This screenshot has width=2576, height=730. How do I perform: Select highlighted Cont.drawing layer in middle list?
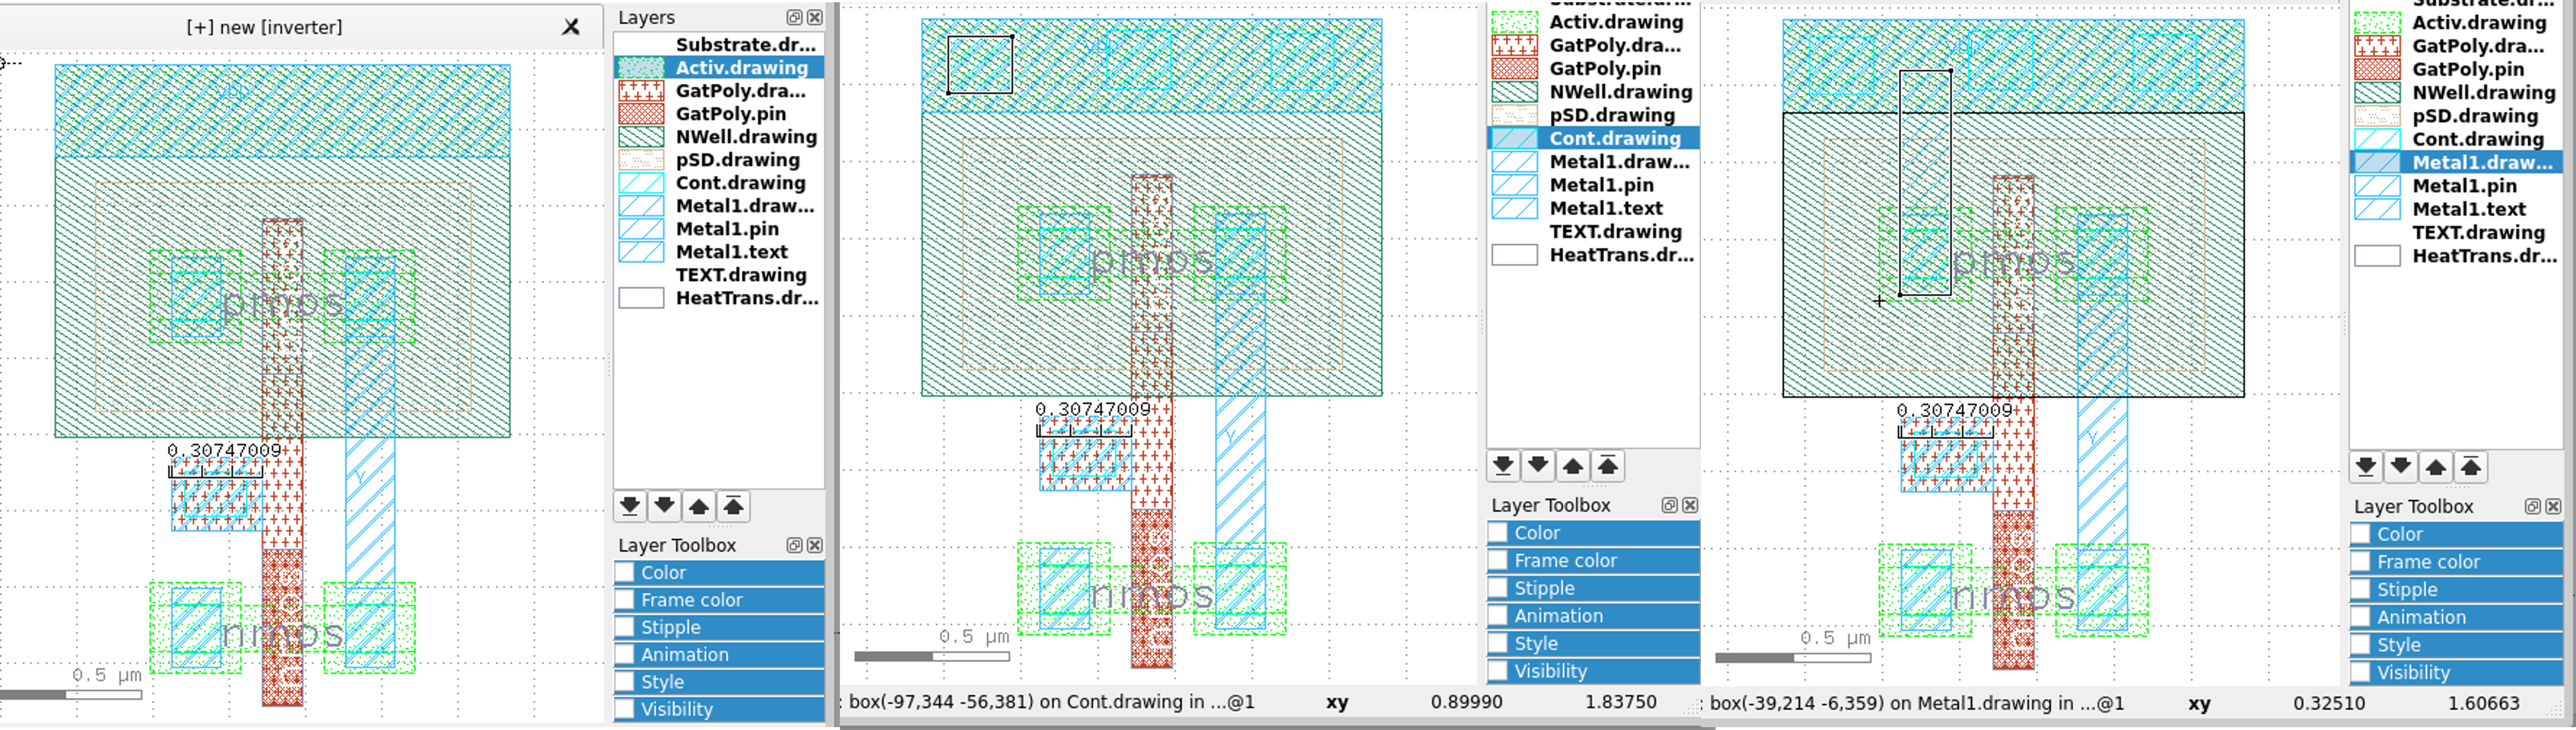point(1614,138)
